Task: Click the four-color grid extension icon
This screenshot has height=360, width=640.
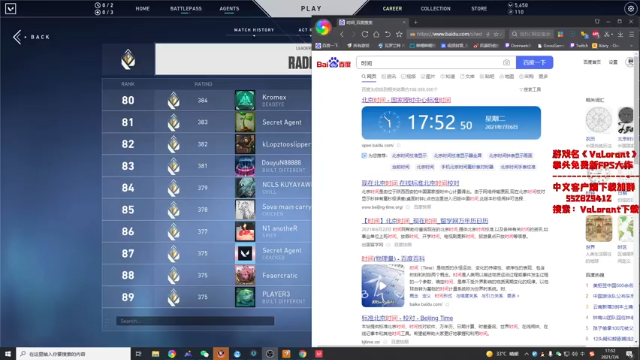Action: (560, 34)
